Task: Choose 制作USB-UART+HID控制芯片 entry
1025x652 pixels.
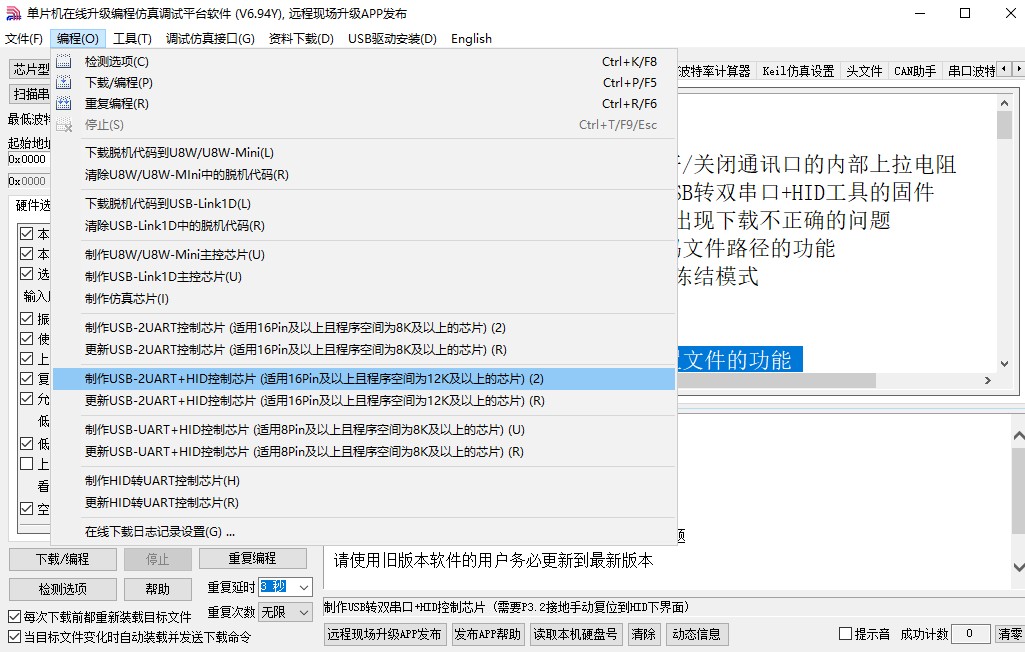Action: pos(363,430)
